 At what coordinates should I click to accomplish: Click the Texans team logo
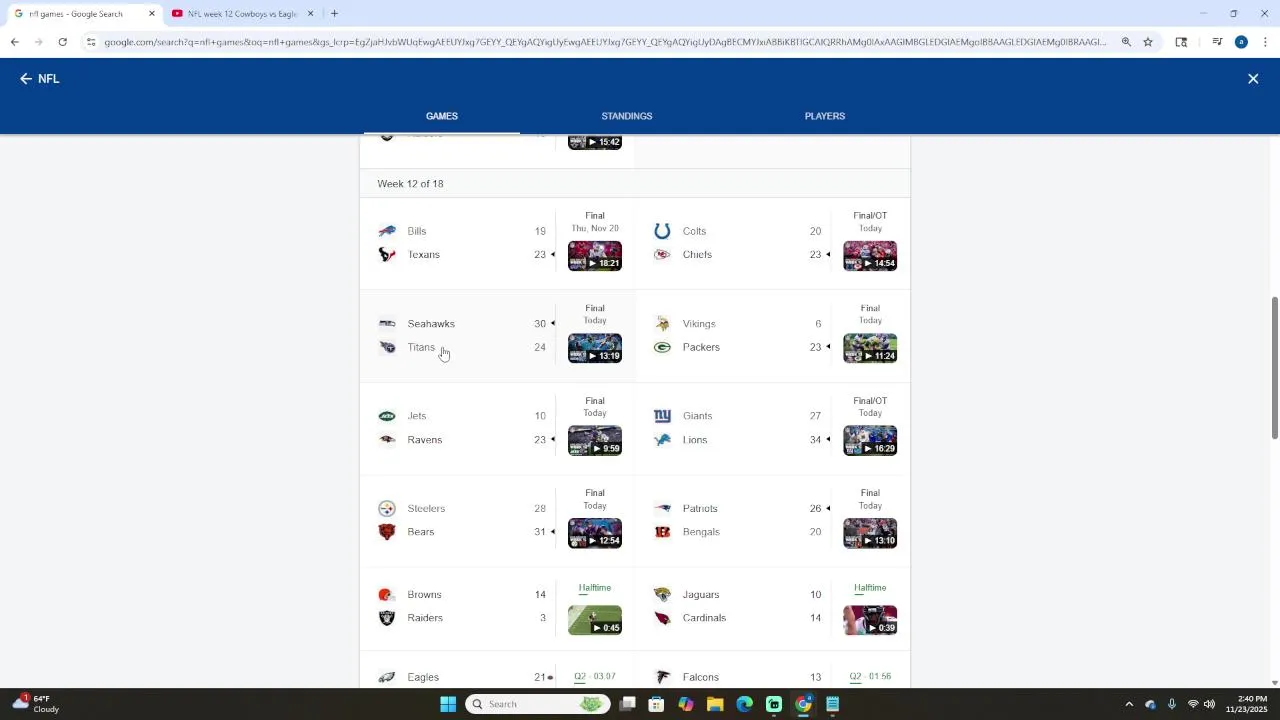tap(387, 255)
